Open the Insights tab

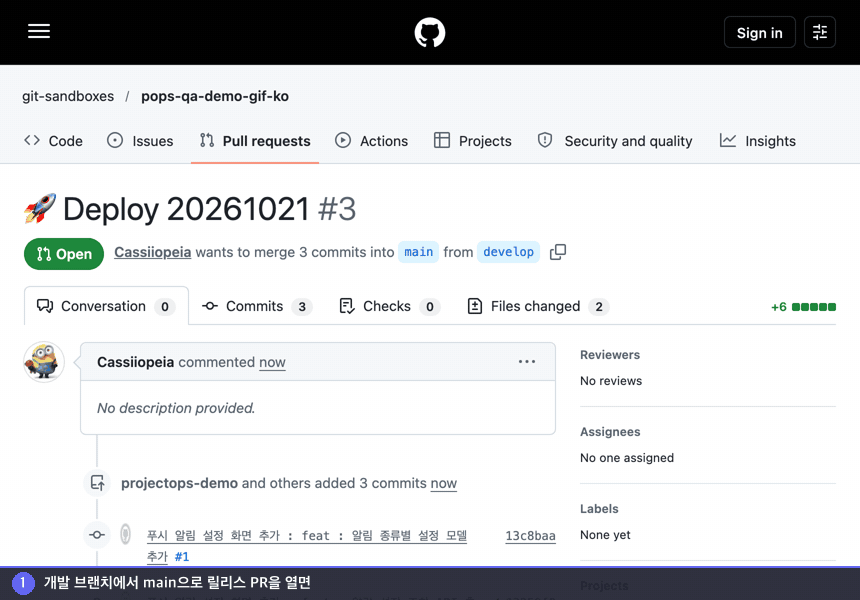pyautogui.click(x=757, y=141)
